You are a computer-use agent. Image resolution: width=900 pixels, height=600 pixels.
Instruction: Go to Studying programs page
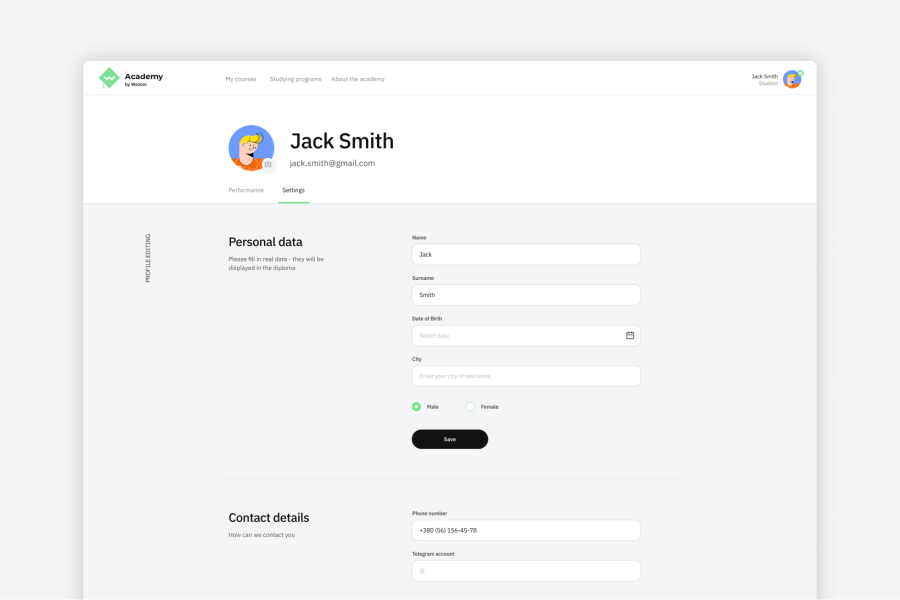click(x=296, y=79)
